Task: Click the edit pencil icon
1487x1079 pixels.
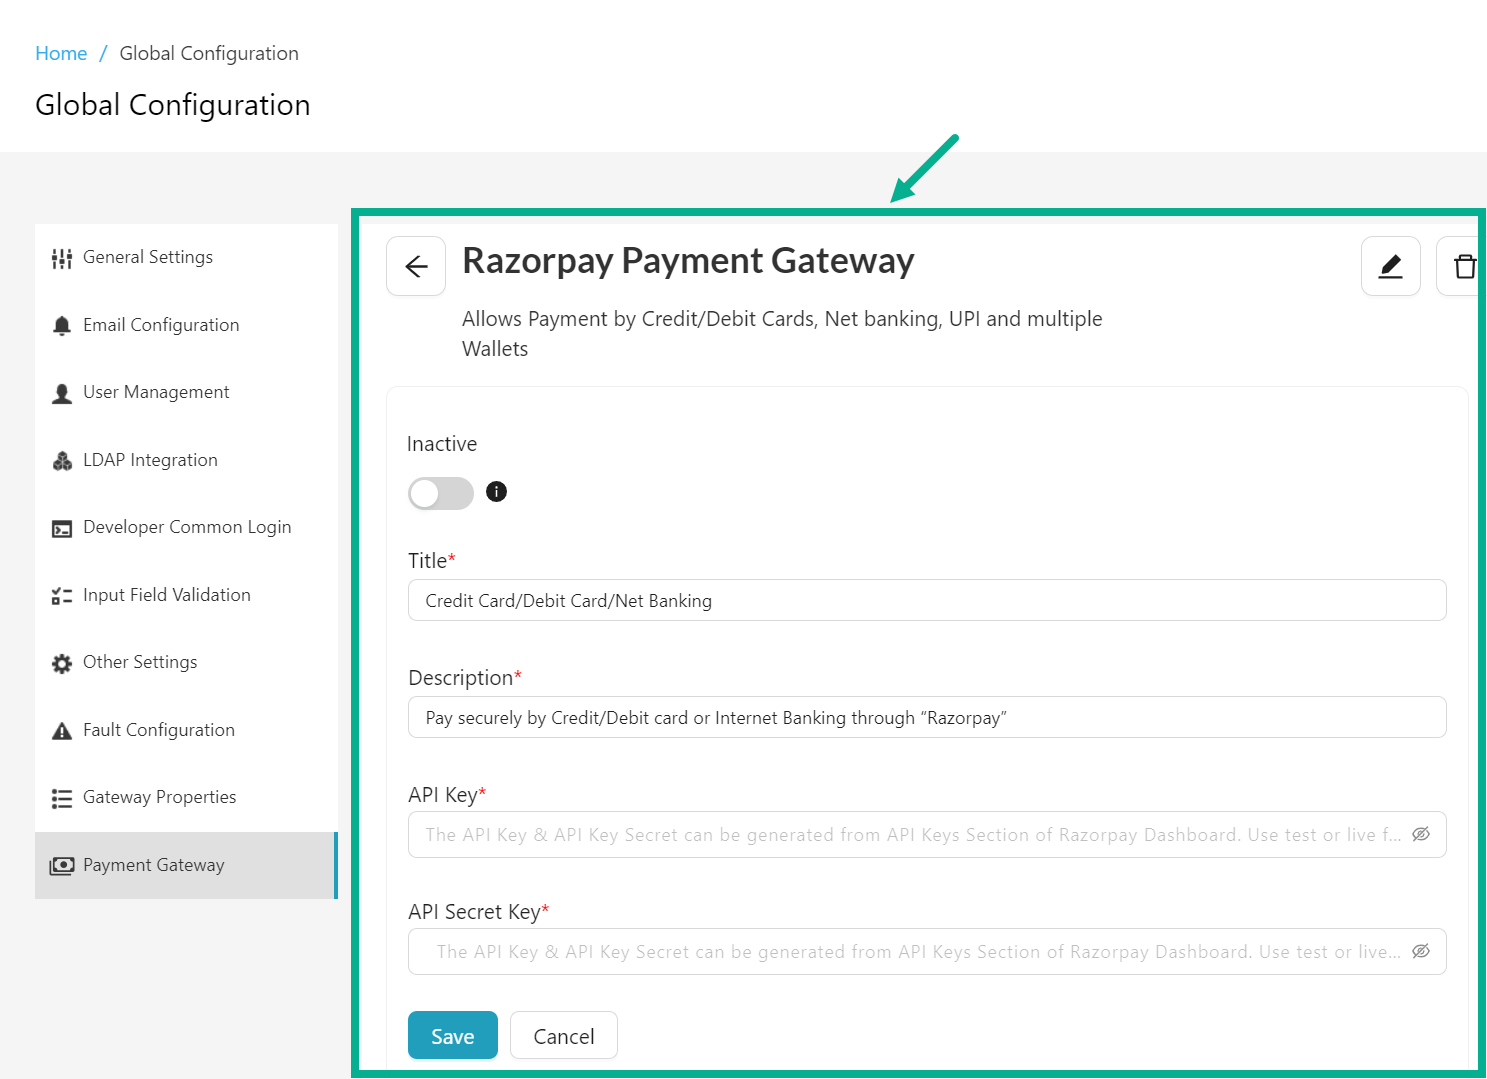Action: point(1390,266)
